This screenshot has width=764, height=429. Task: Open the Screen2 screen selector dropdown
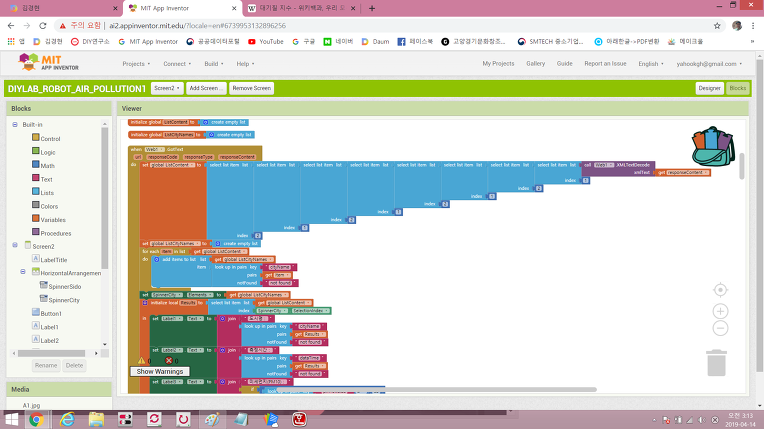click(x=167, y=88)
